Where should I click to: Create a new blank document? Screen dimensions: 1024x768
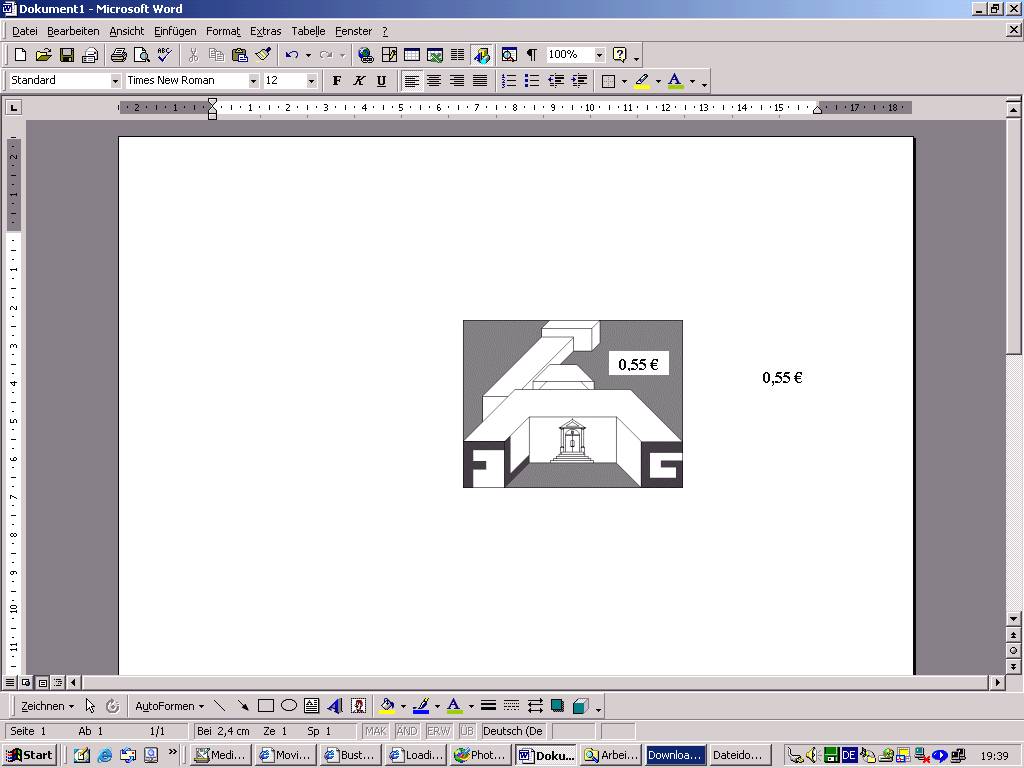point(20,55)
